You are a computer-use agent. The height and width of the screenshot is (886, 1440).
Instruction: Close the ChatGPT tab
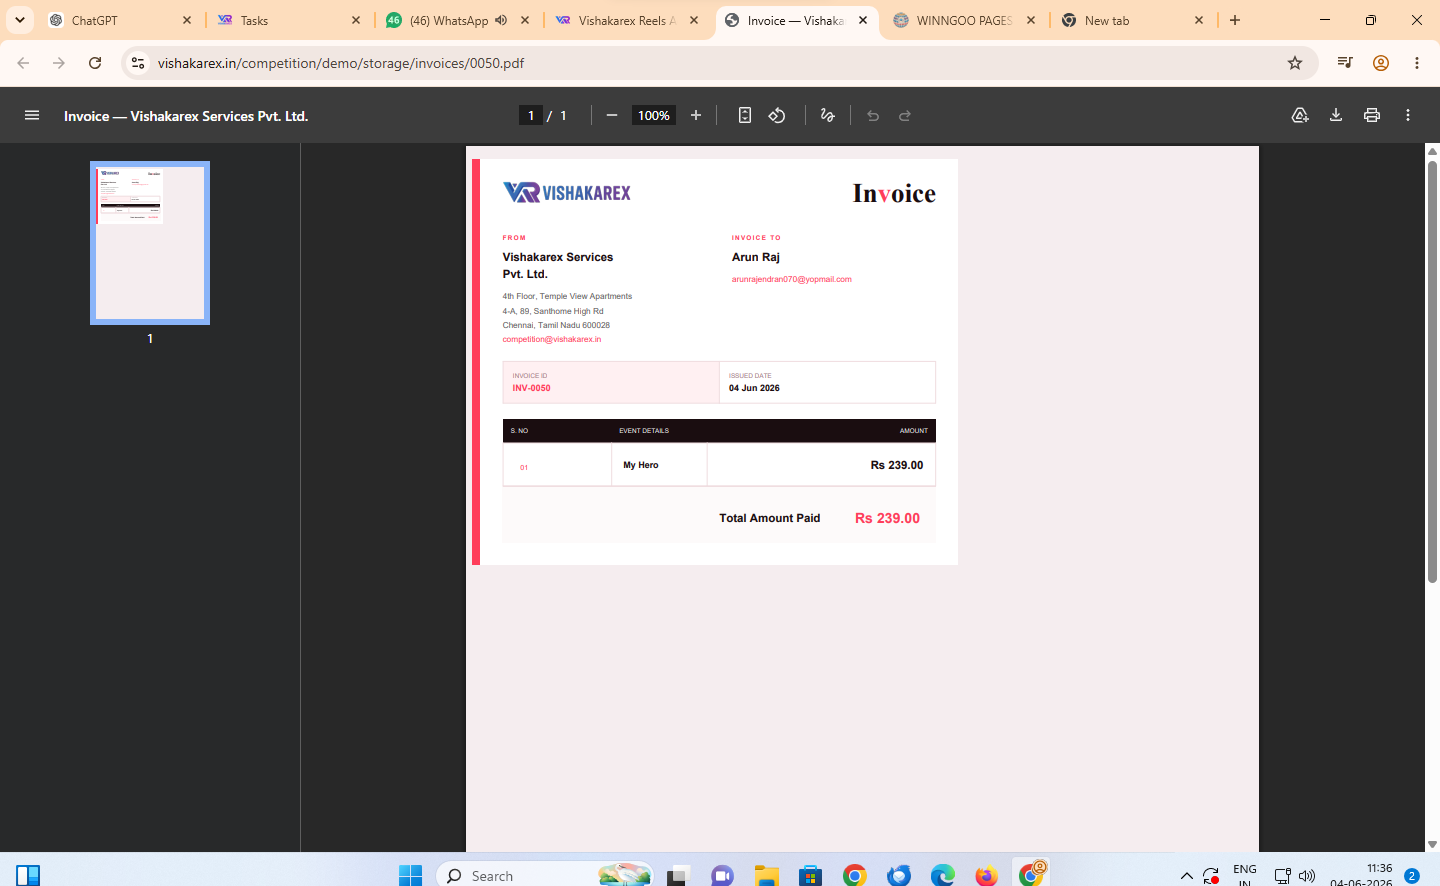(187, 20)
